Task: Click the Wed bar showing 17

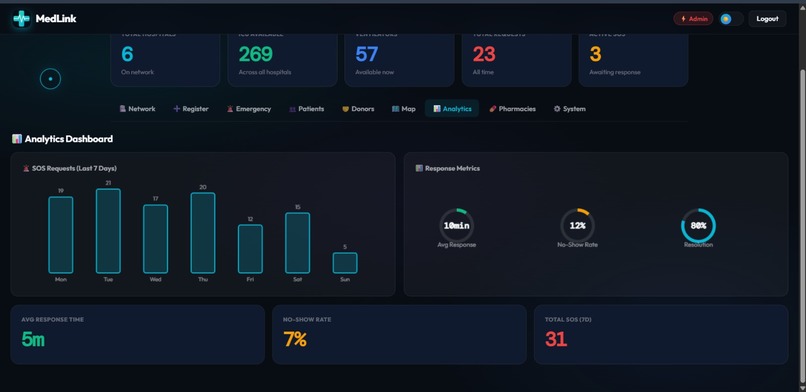Action: 155,239
